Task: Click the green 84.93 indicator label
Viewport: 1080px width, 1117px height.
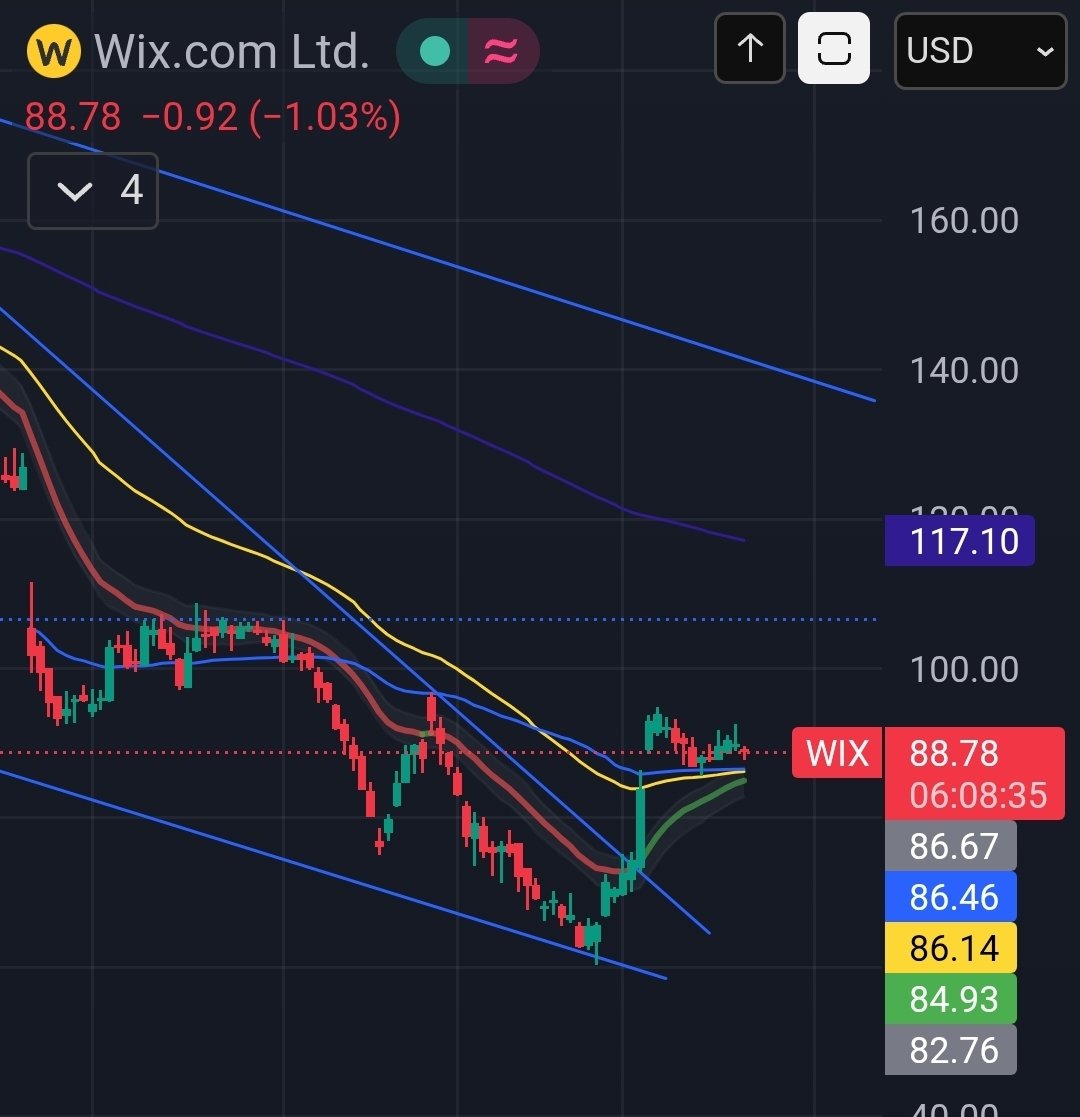Action: click(950, 999)
